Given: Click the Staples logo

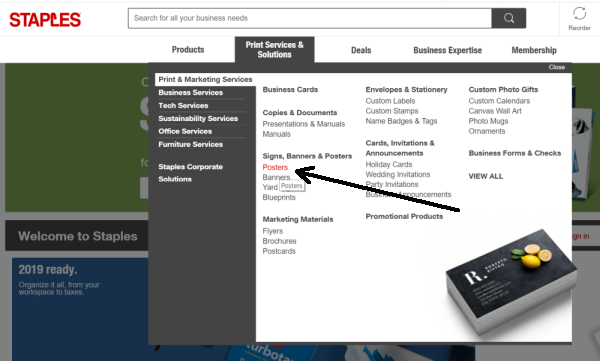Looking at the screenshot, I should coord(45,20).
